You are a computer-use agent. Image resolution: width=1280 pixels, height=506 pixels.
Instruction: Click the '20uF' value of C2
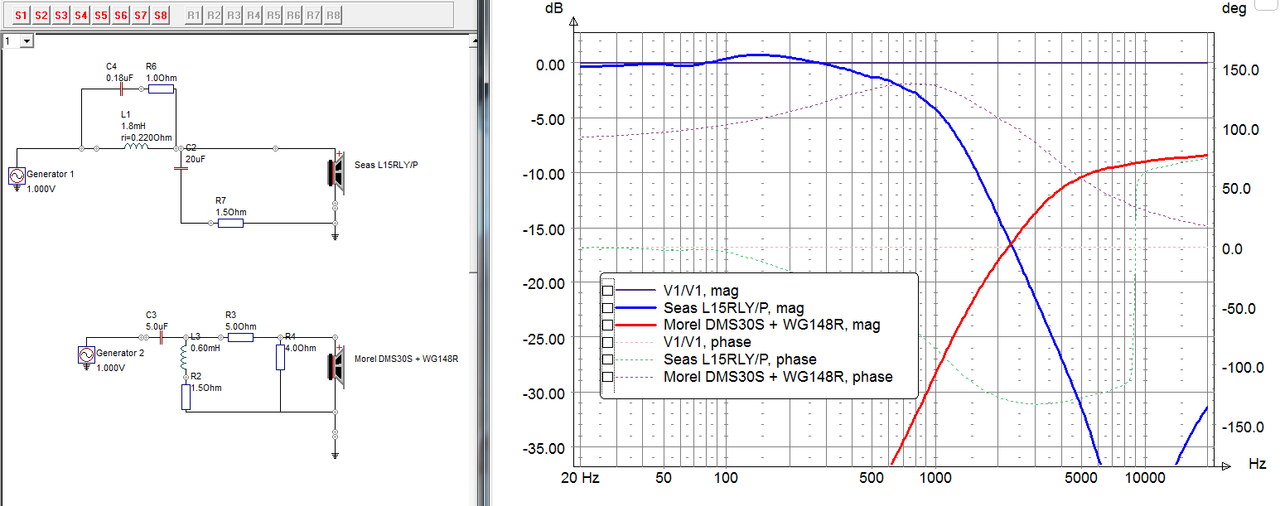[x=196, y=157]
